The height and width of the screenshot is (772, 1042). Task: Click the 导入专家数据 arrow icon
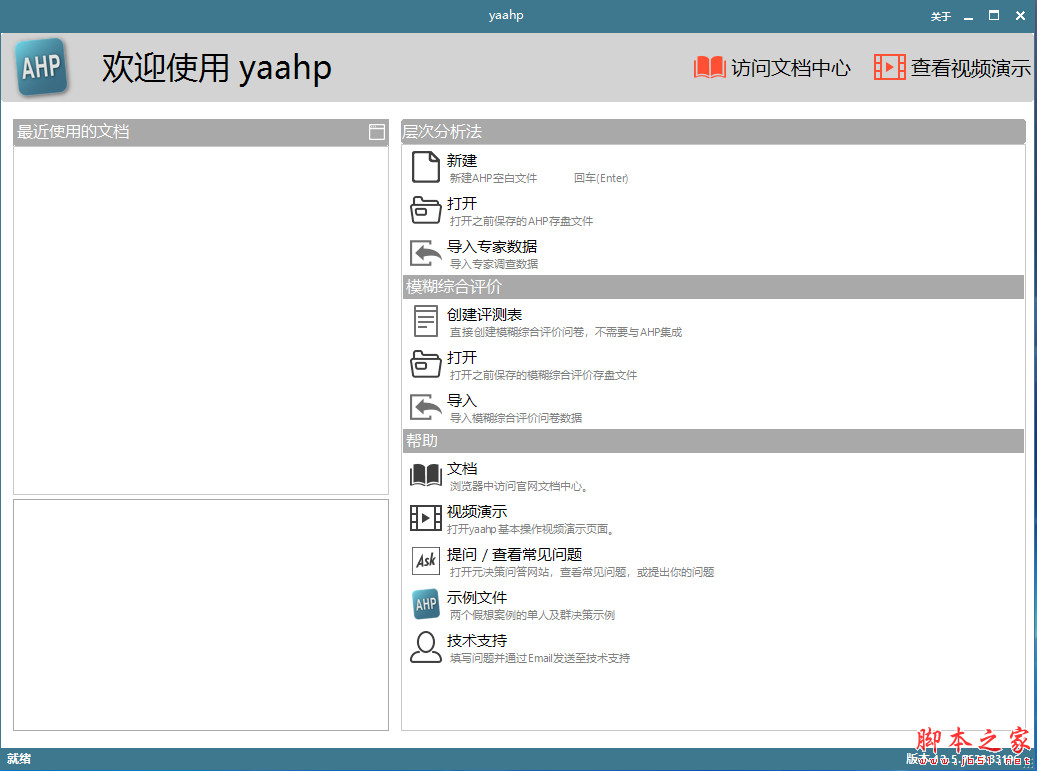[x=425, y=253]
